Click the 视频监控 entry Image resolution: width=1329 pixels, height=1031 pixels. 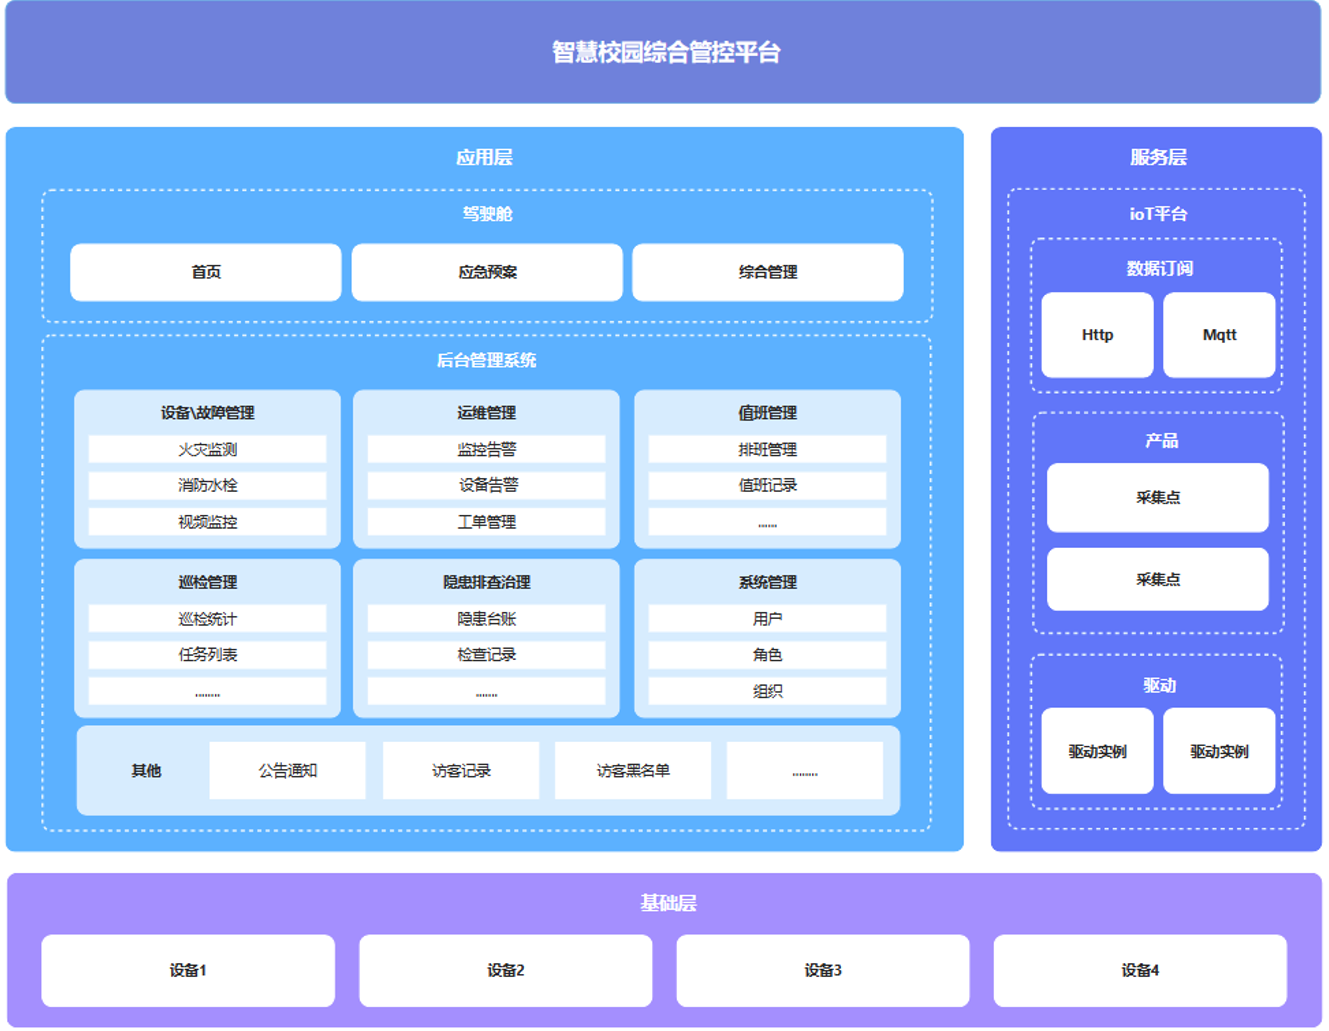[x=207, y=522]
